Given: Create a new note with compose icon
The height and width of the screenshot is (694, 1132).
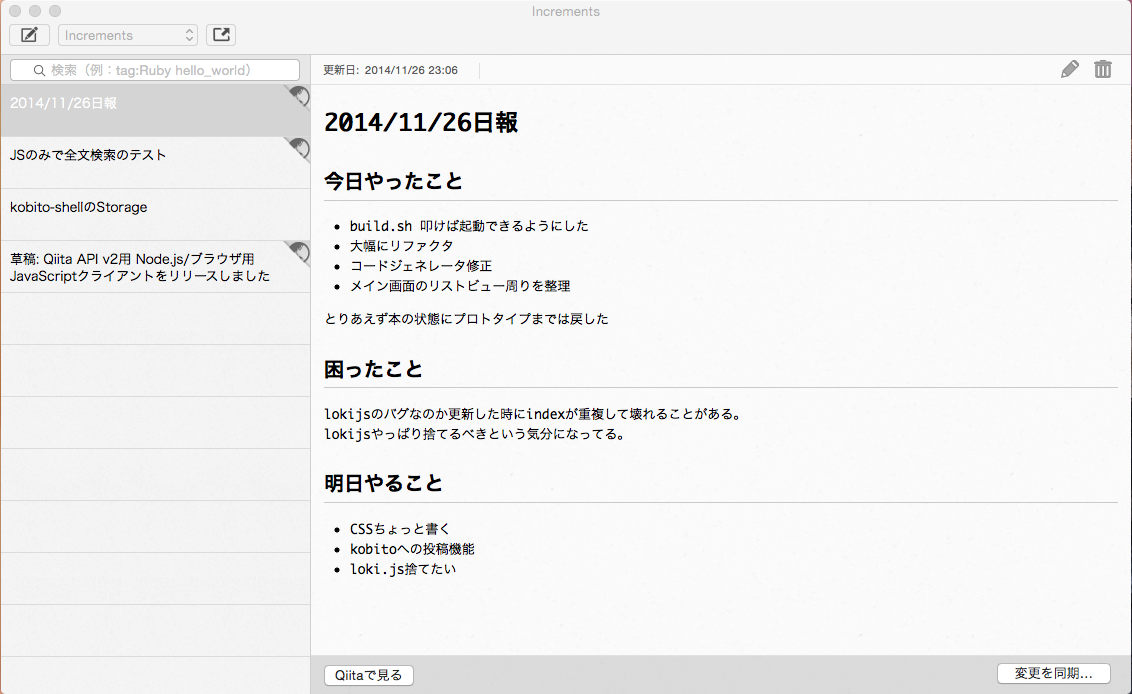Looking at the screenshot, I should (30, 35).
